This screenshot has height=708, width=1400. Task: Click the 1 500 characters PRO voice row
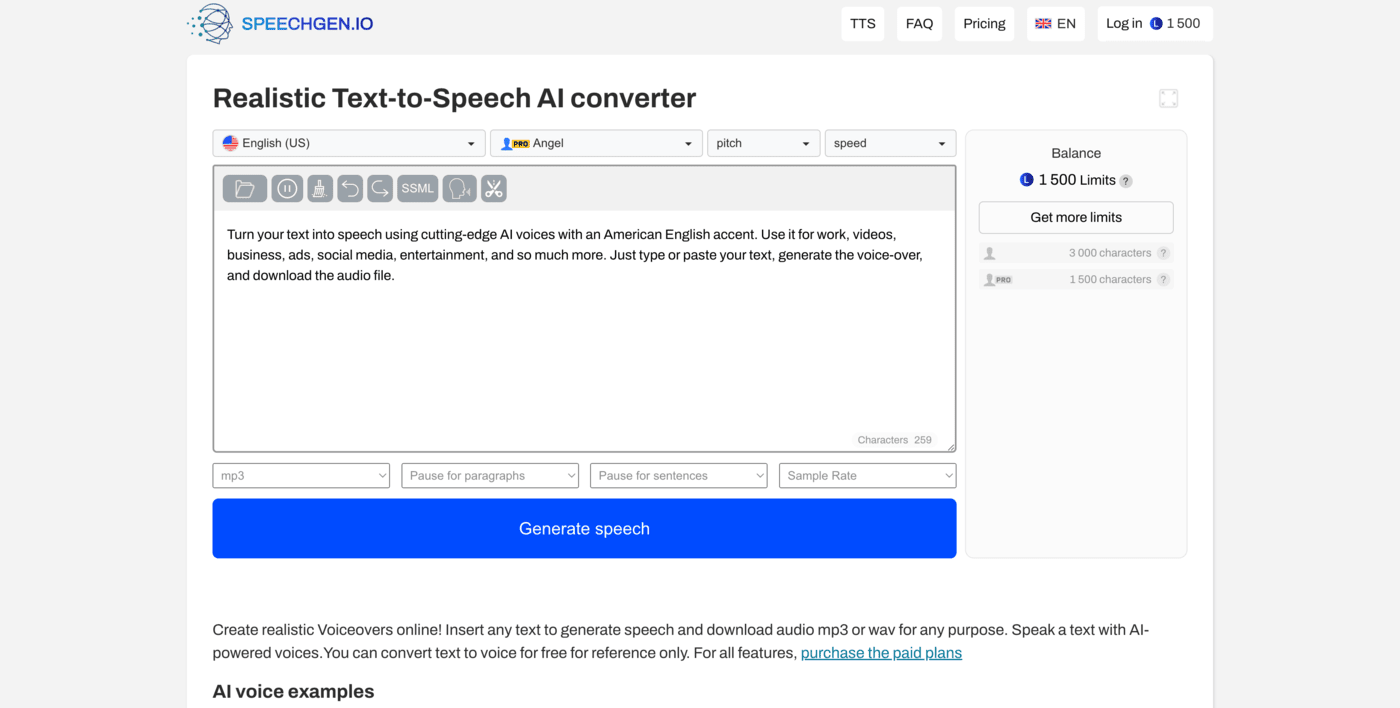1076,280
